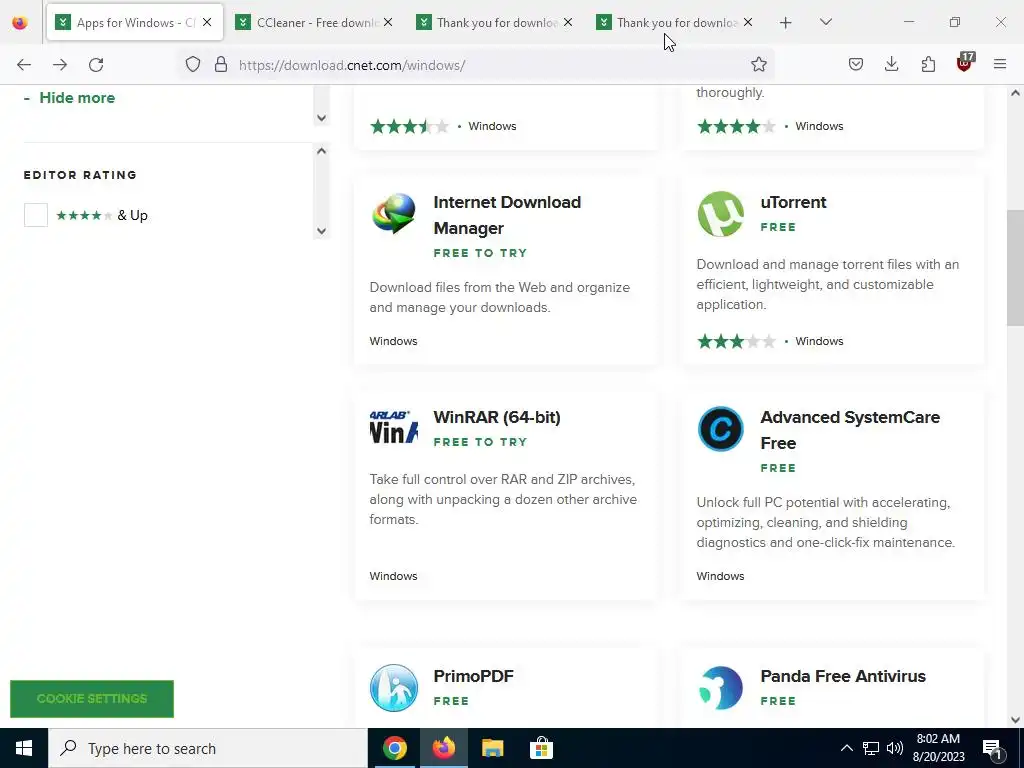Bookmark this page with the star icon

tap(758, 64)
